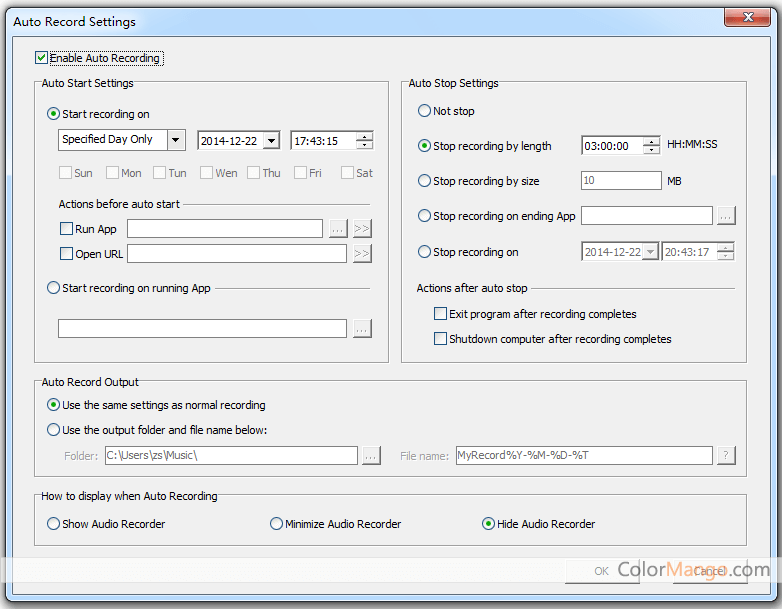Expand the start date 2014-12-22 picker

point(270,141)
